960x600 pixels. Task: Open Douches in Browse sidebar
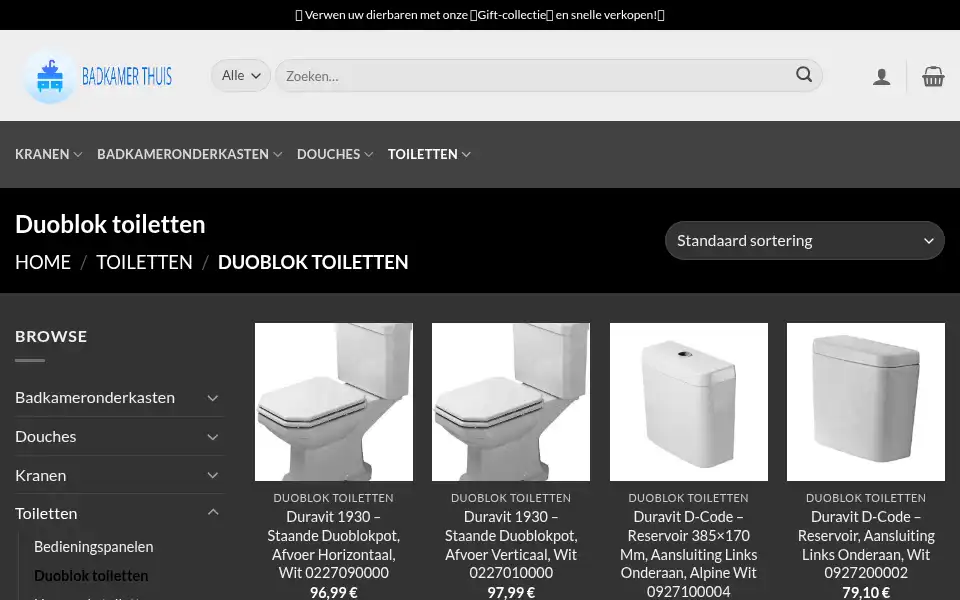[x=46, y=437]
